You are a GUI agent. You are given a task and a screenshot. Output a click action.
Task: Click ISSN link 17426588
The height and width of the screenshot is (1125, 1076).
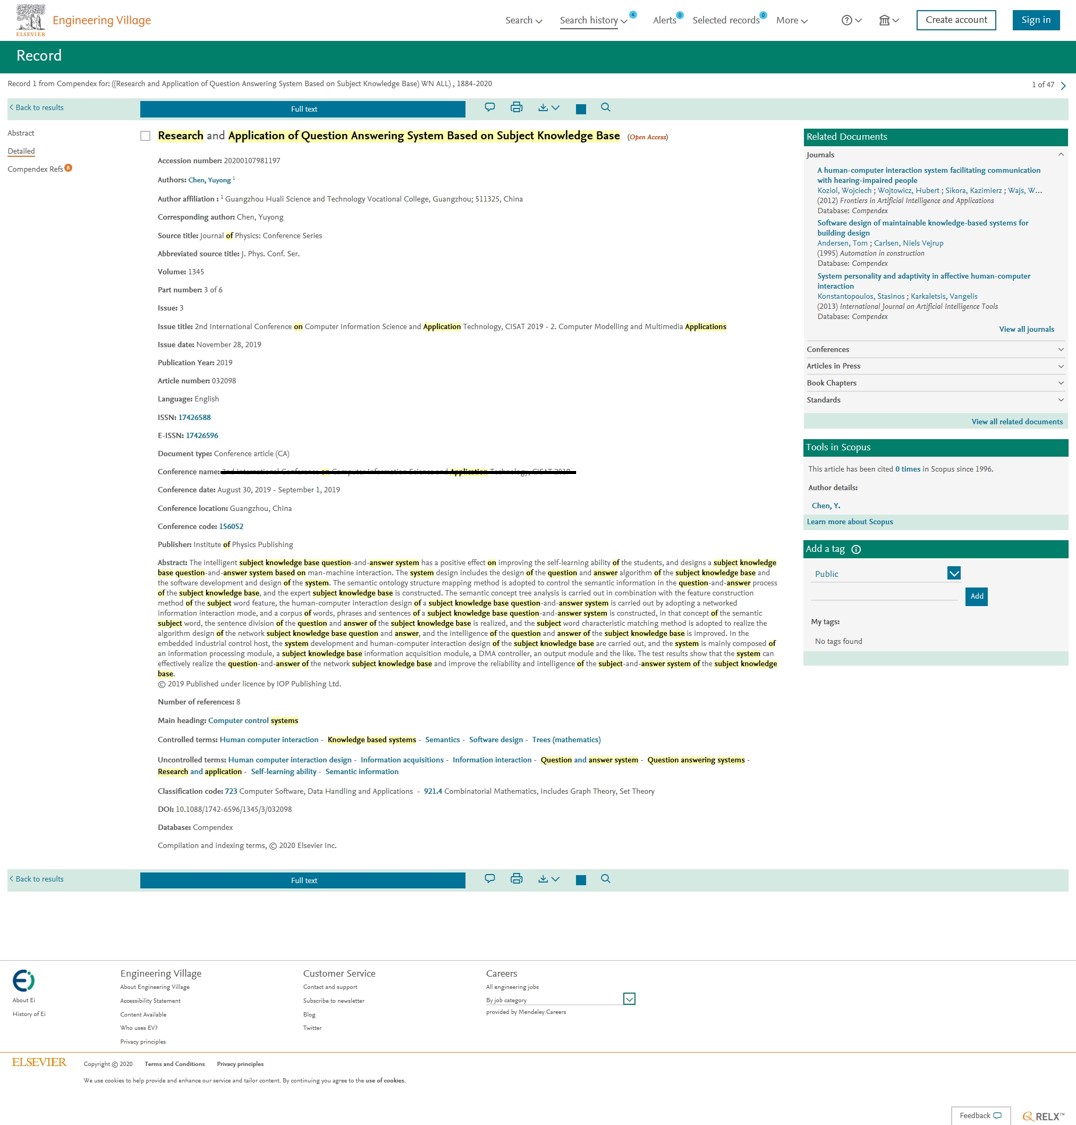(194, 418)
